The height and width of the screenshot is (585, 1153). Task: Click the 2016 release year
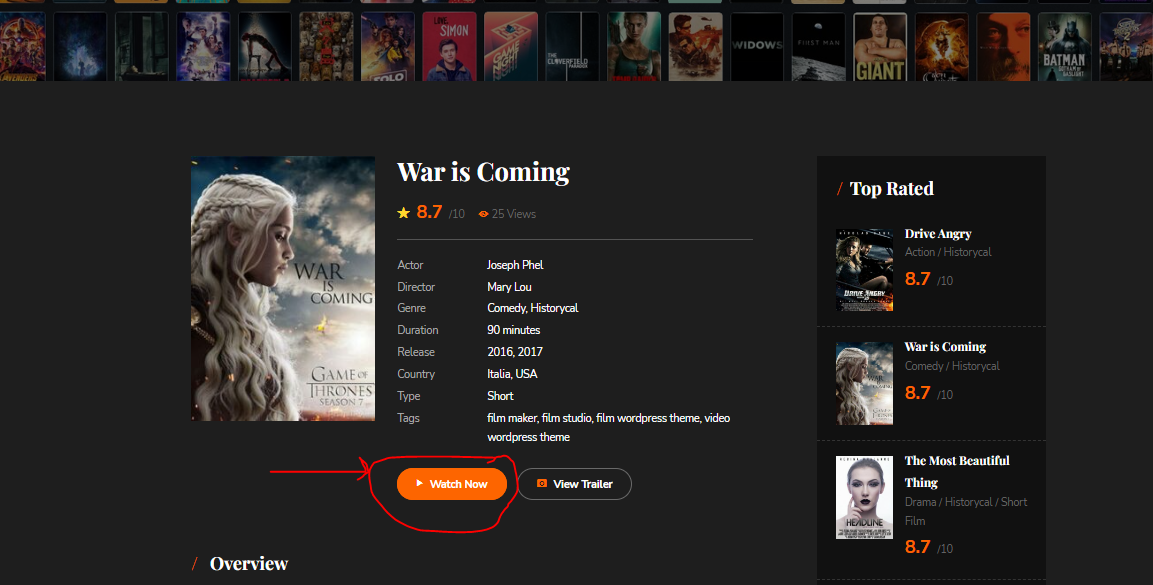(499, 352)
